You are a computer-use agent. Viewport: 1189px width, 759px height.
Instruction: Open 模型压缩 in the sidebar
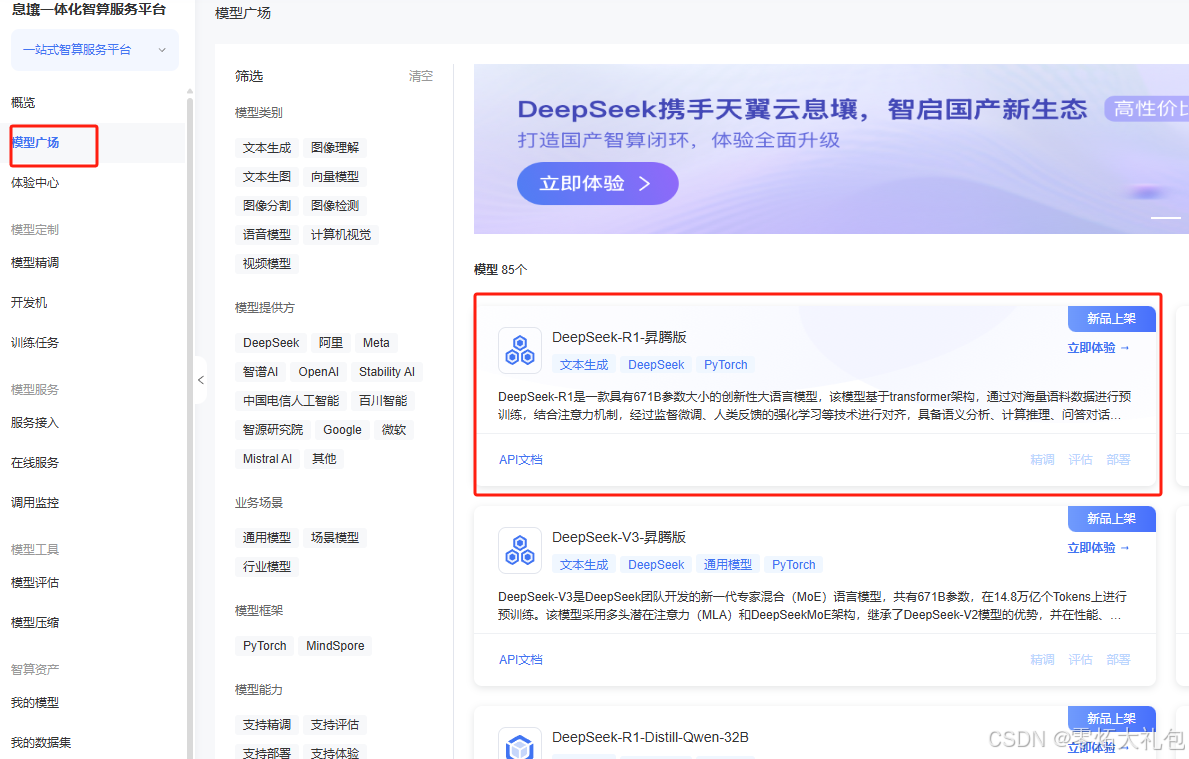(x=35, y=623)
